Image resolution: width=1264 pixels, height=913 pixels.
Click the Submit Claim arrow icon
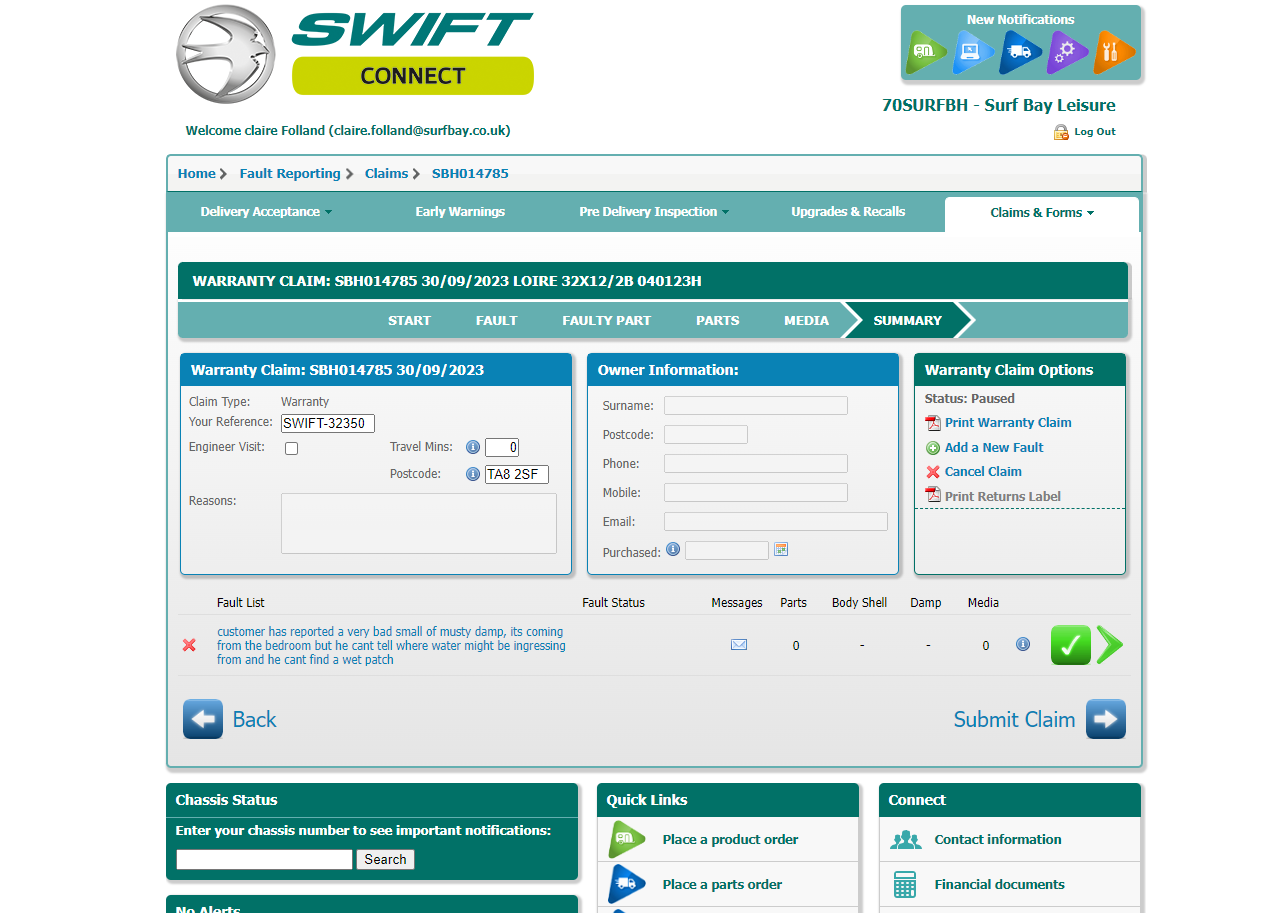pyautogui.click(x=1106, y=719)
